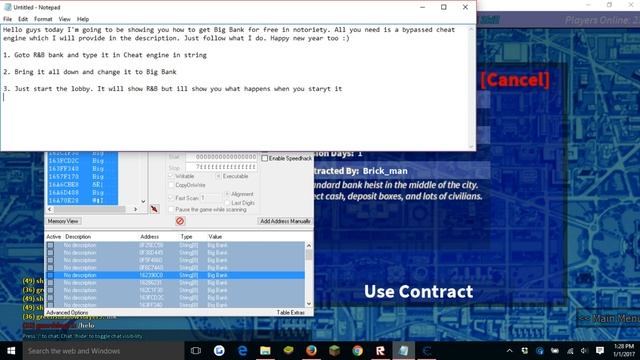This screenshot has height=360, width=640.
Task: Click the Main Menu button in Roblox
Action: point(609,318)
